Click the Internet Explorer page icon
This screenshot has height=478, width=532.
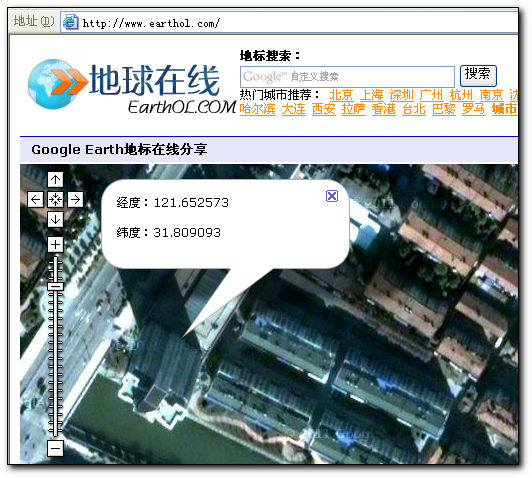click(x=71, y=22)
